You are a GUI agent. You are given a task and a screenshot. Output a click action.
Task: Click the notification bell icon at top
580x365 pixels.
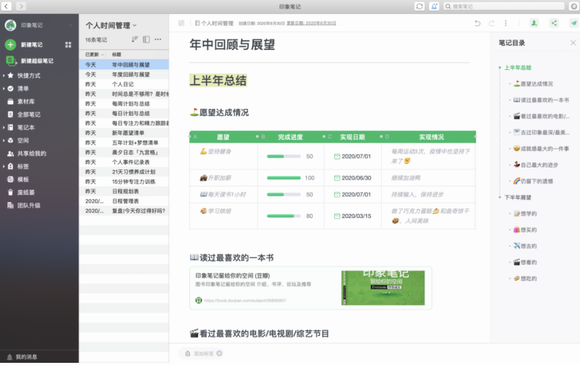pos(434,6)
